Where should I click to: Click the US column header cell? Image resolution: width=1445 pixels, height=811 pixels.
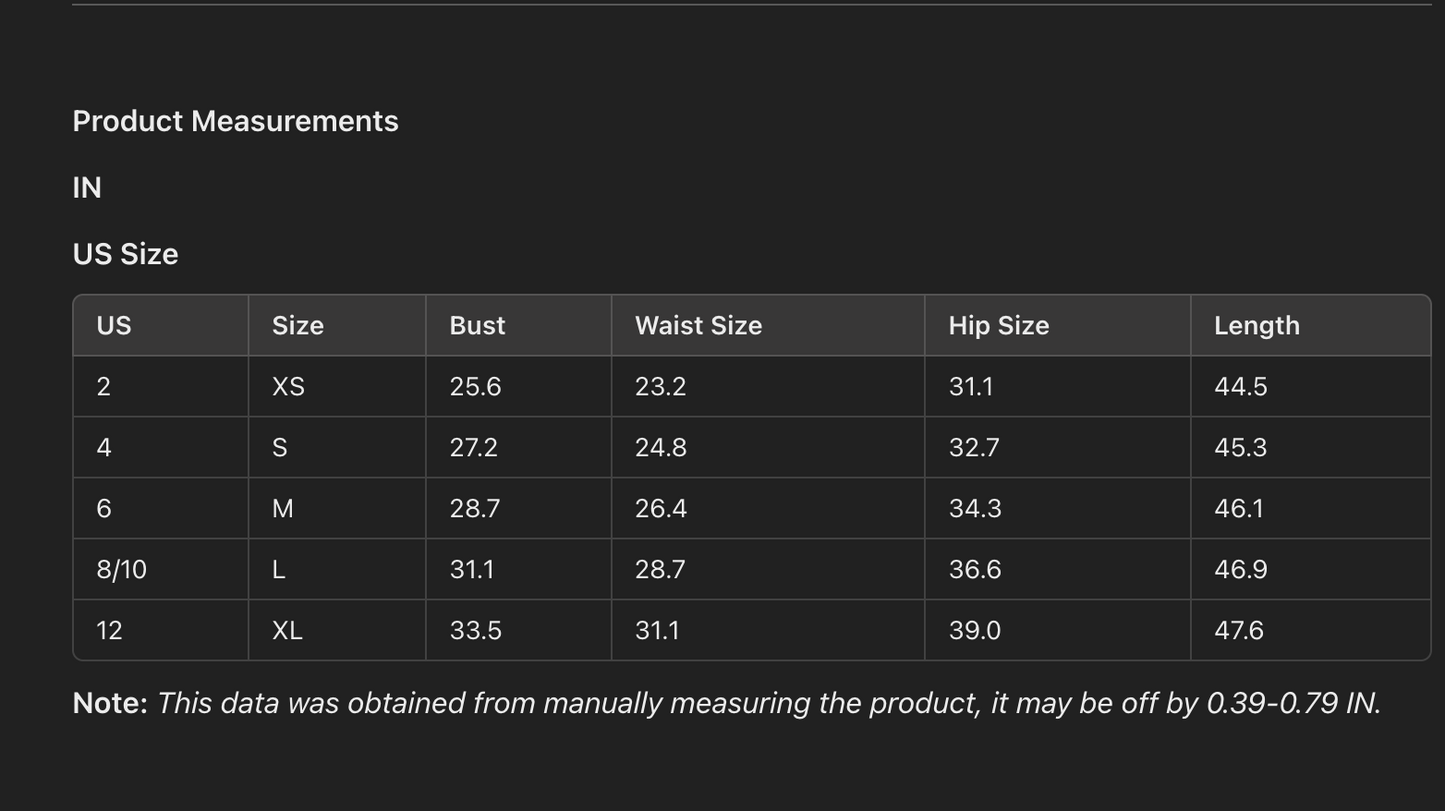(114, 326)
